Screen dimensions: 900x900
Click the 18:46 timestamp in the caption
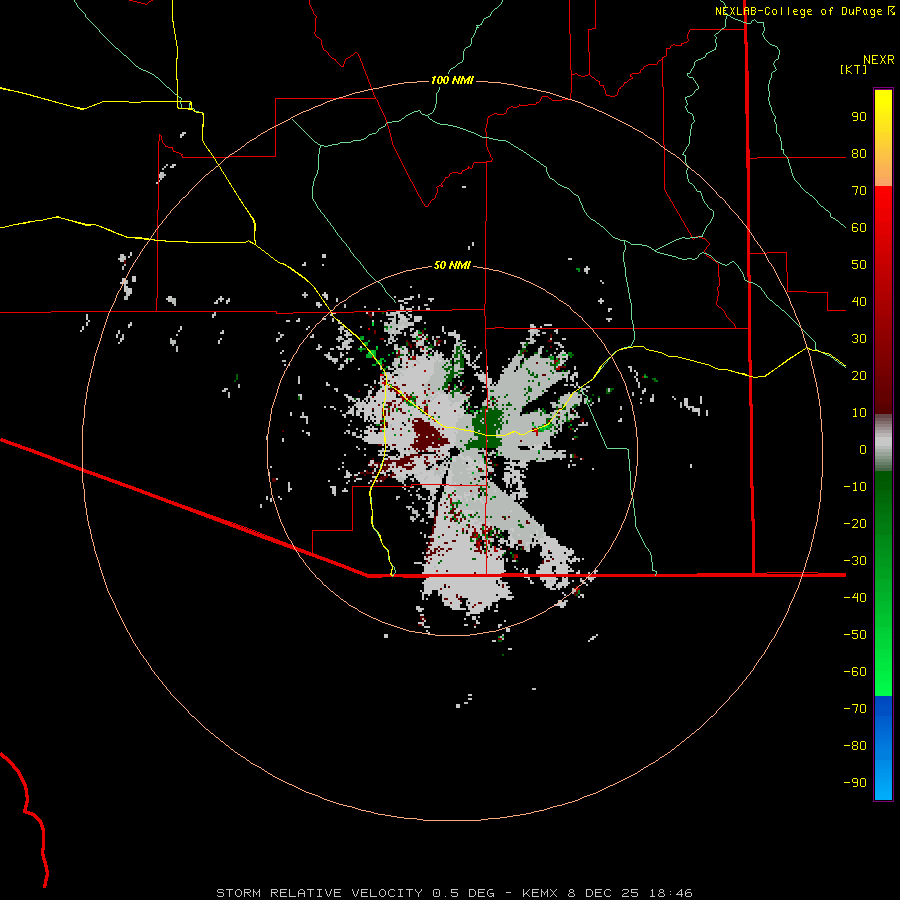pos(670,893)
